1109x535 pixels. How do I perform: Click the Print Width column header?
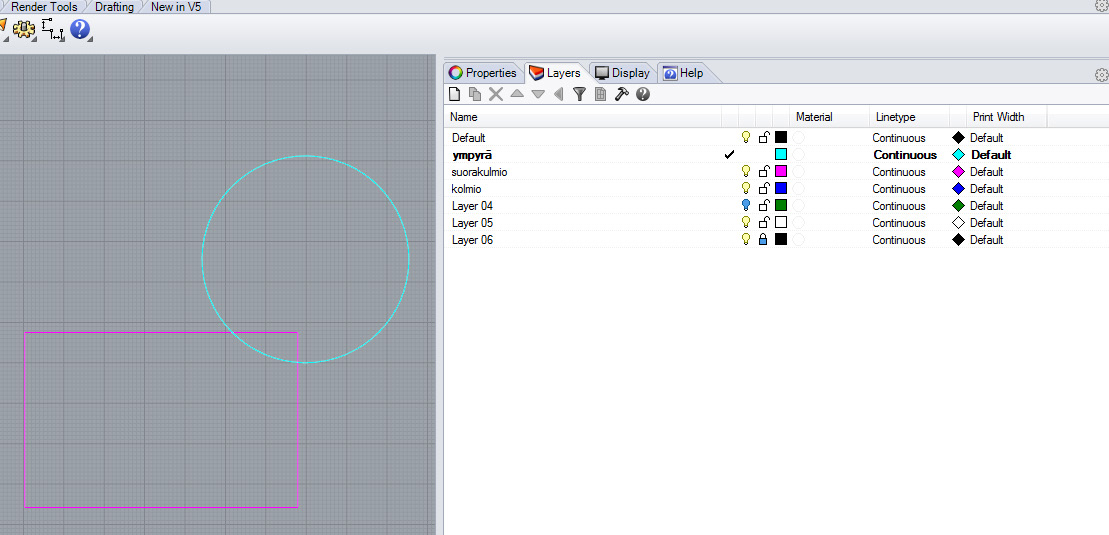coord(1006,117)
